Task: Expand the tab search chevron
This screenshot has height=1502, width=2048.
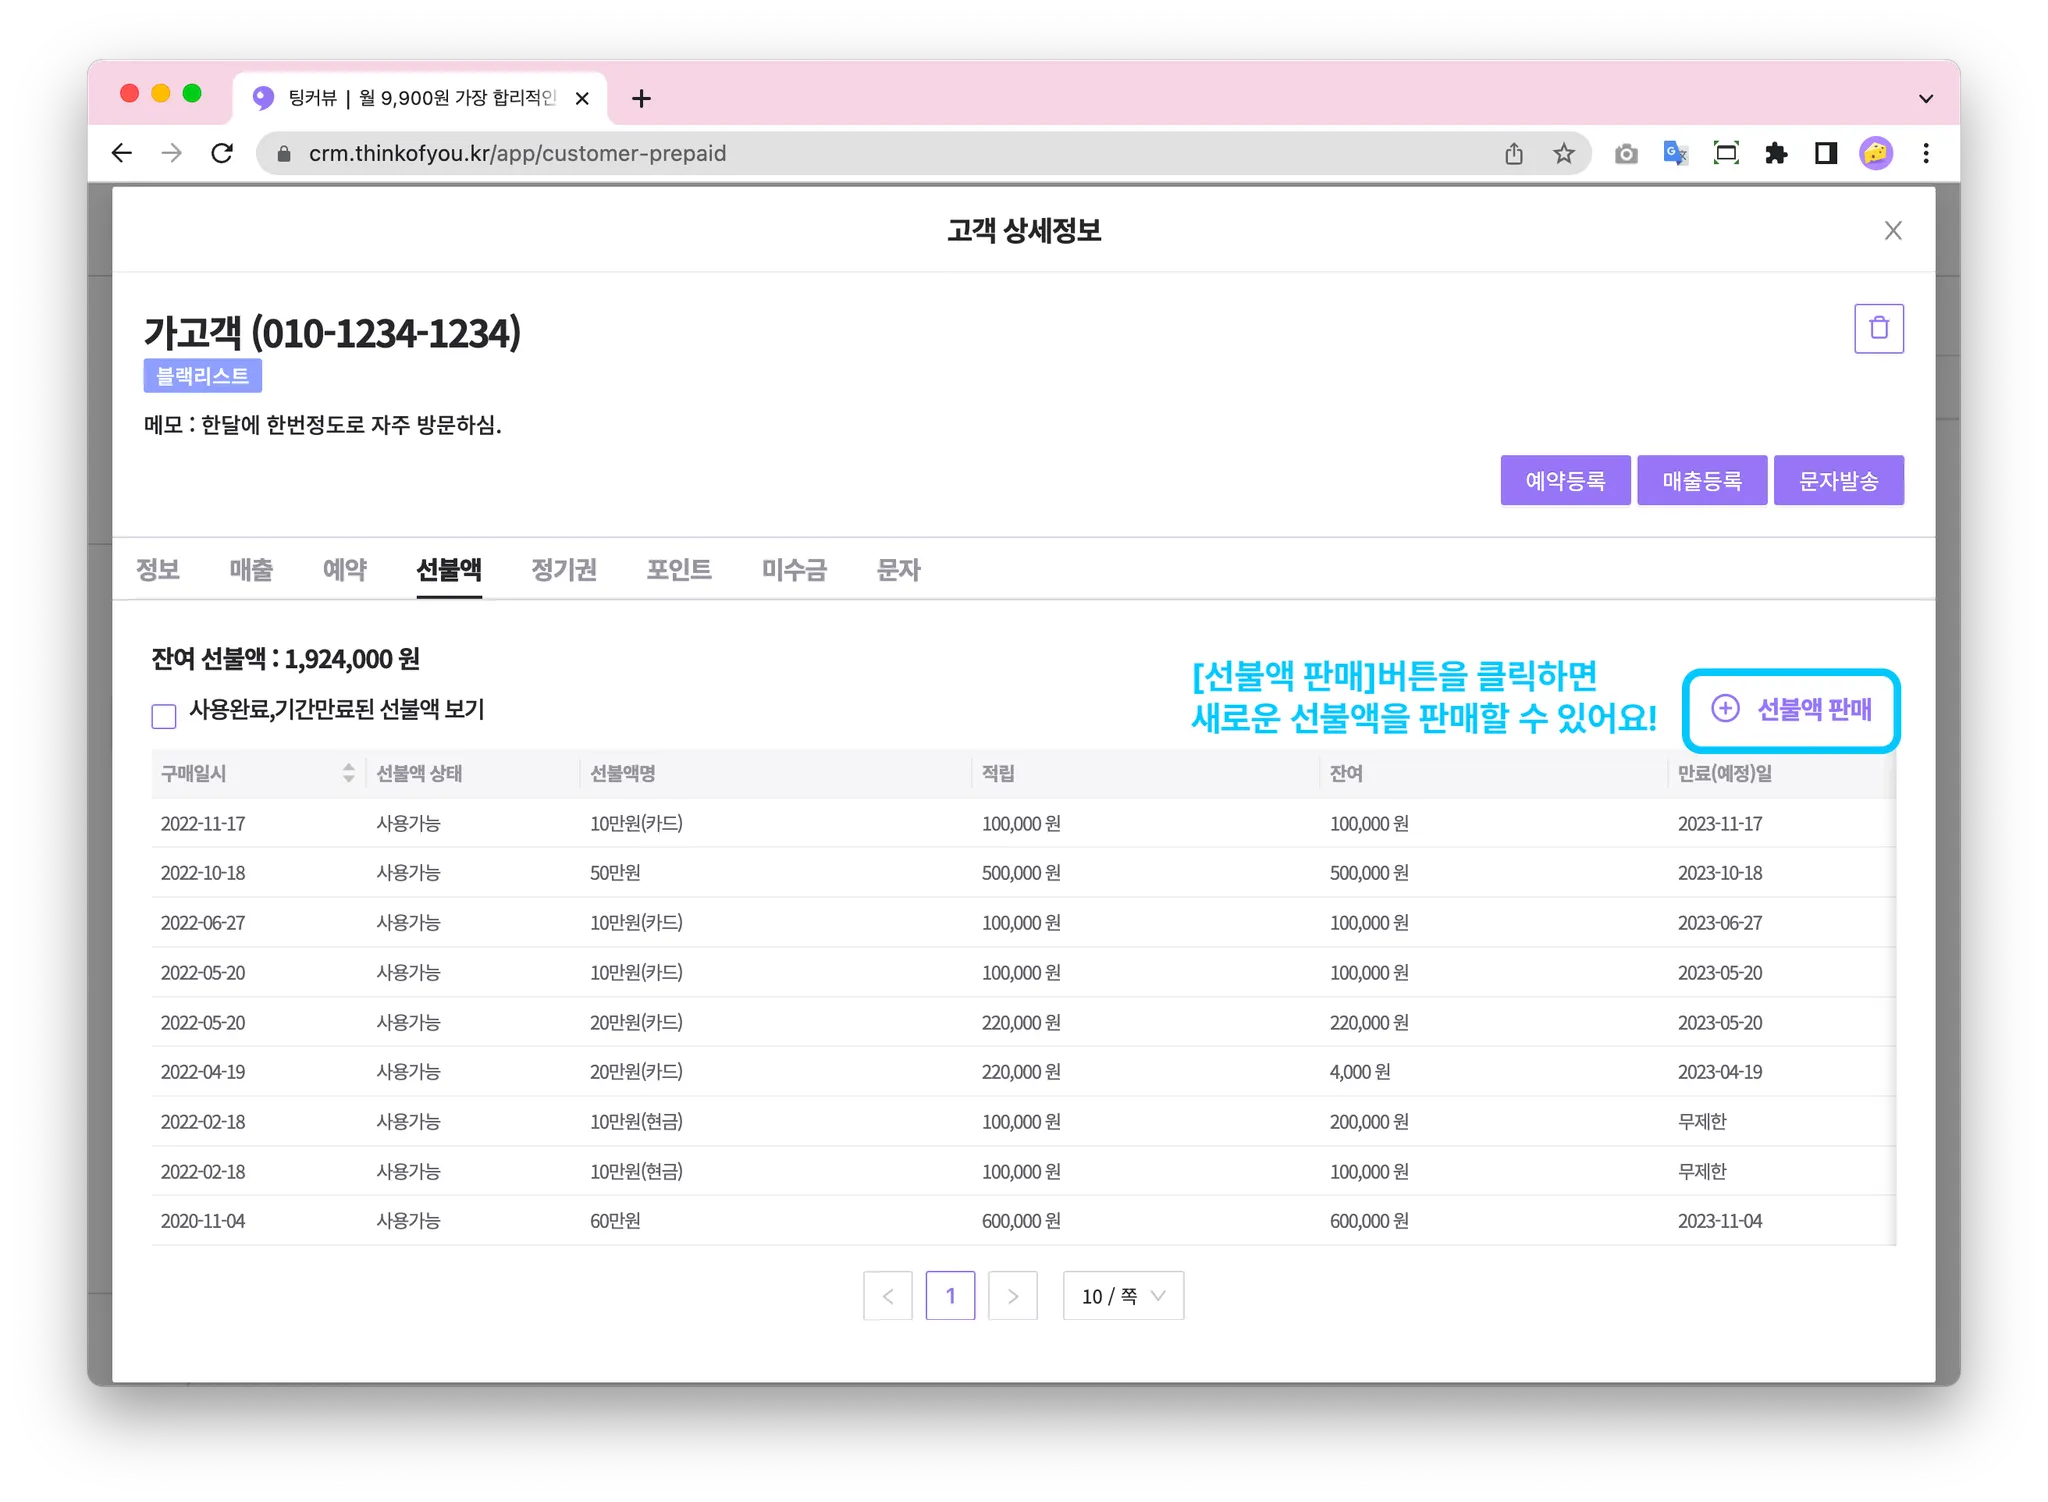Action: 1926,98
